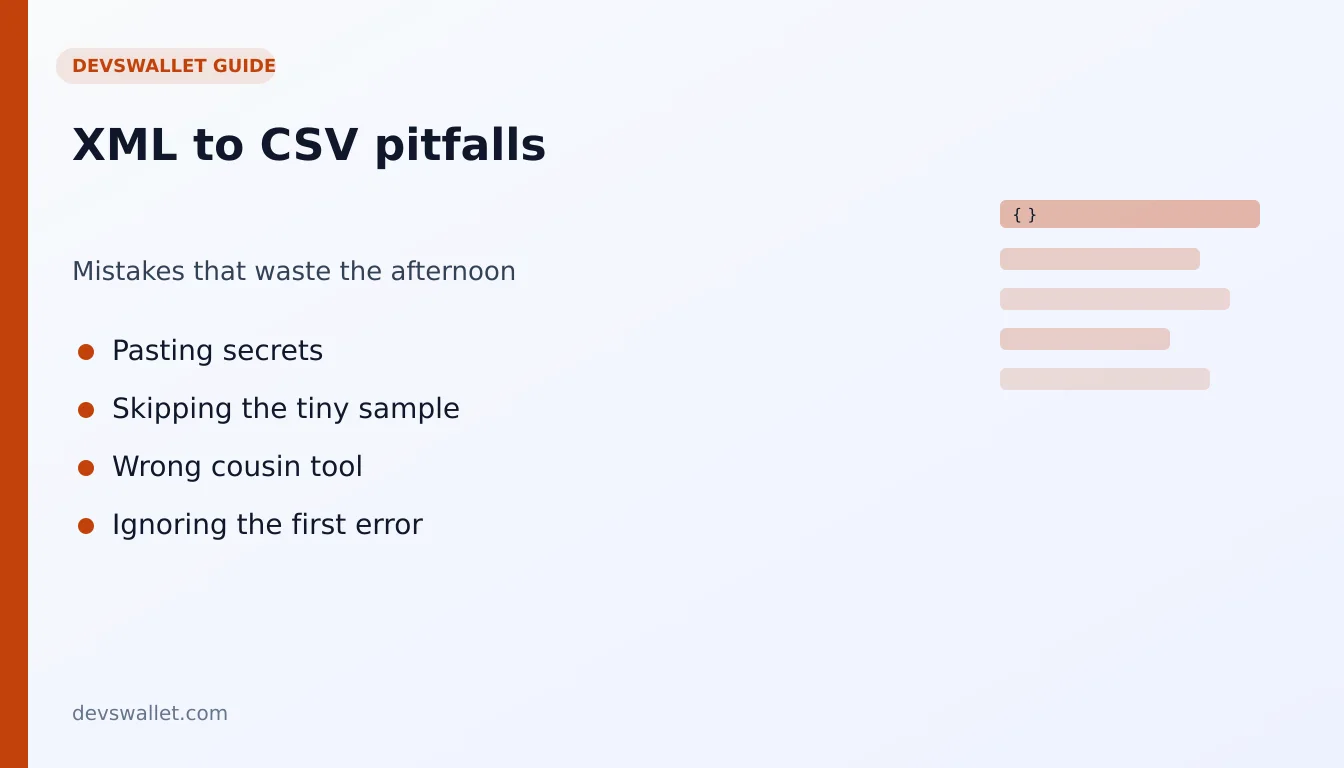Choose the Skipping the tiny sample item
Image resolution: width=1344 pixels, height=768 pixels.
pyautogui.click(x=286, y=409)
